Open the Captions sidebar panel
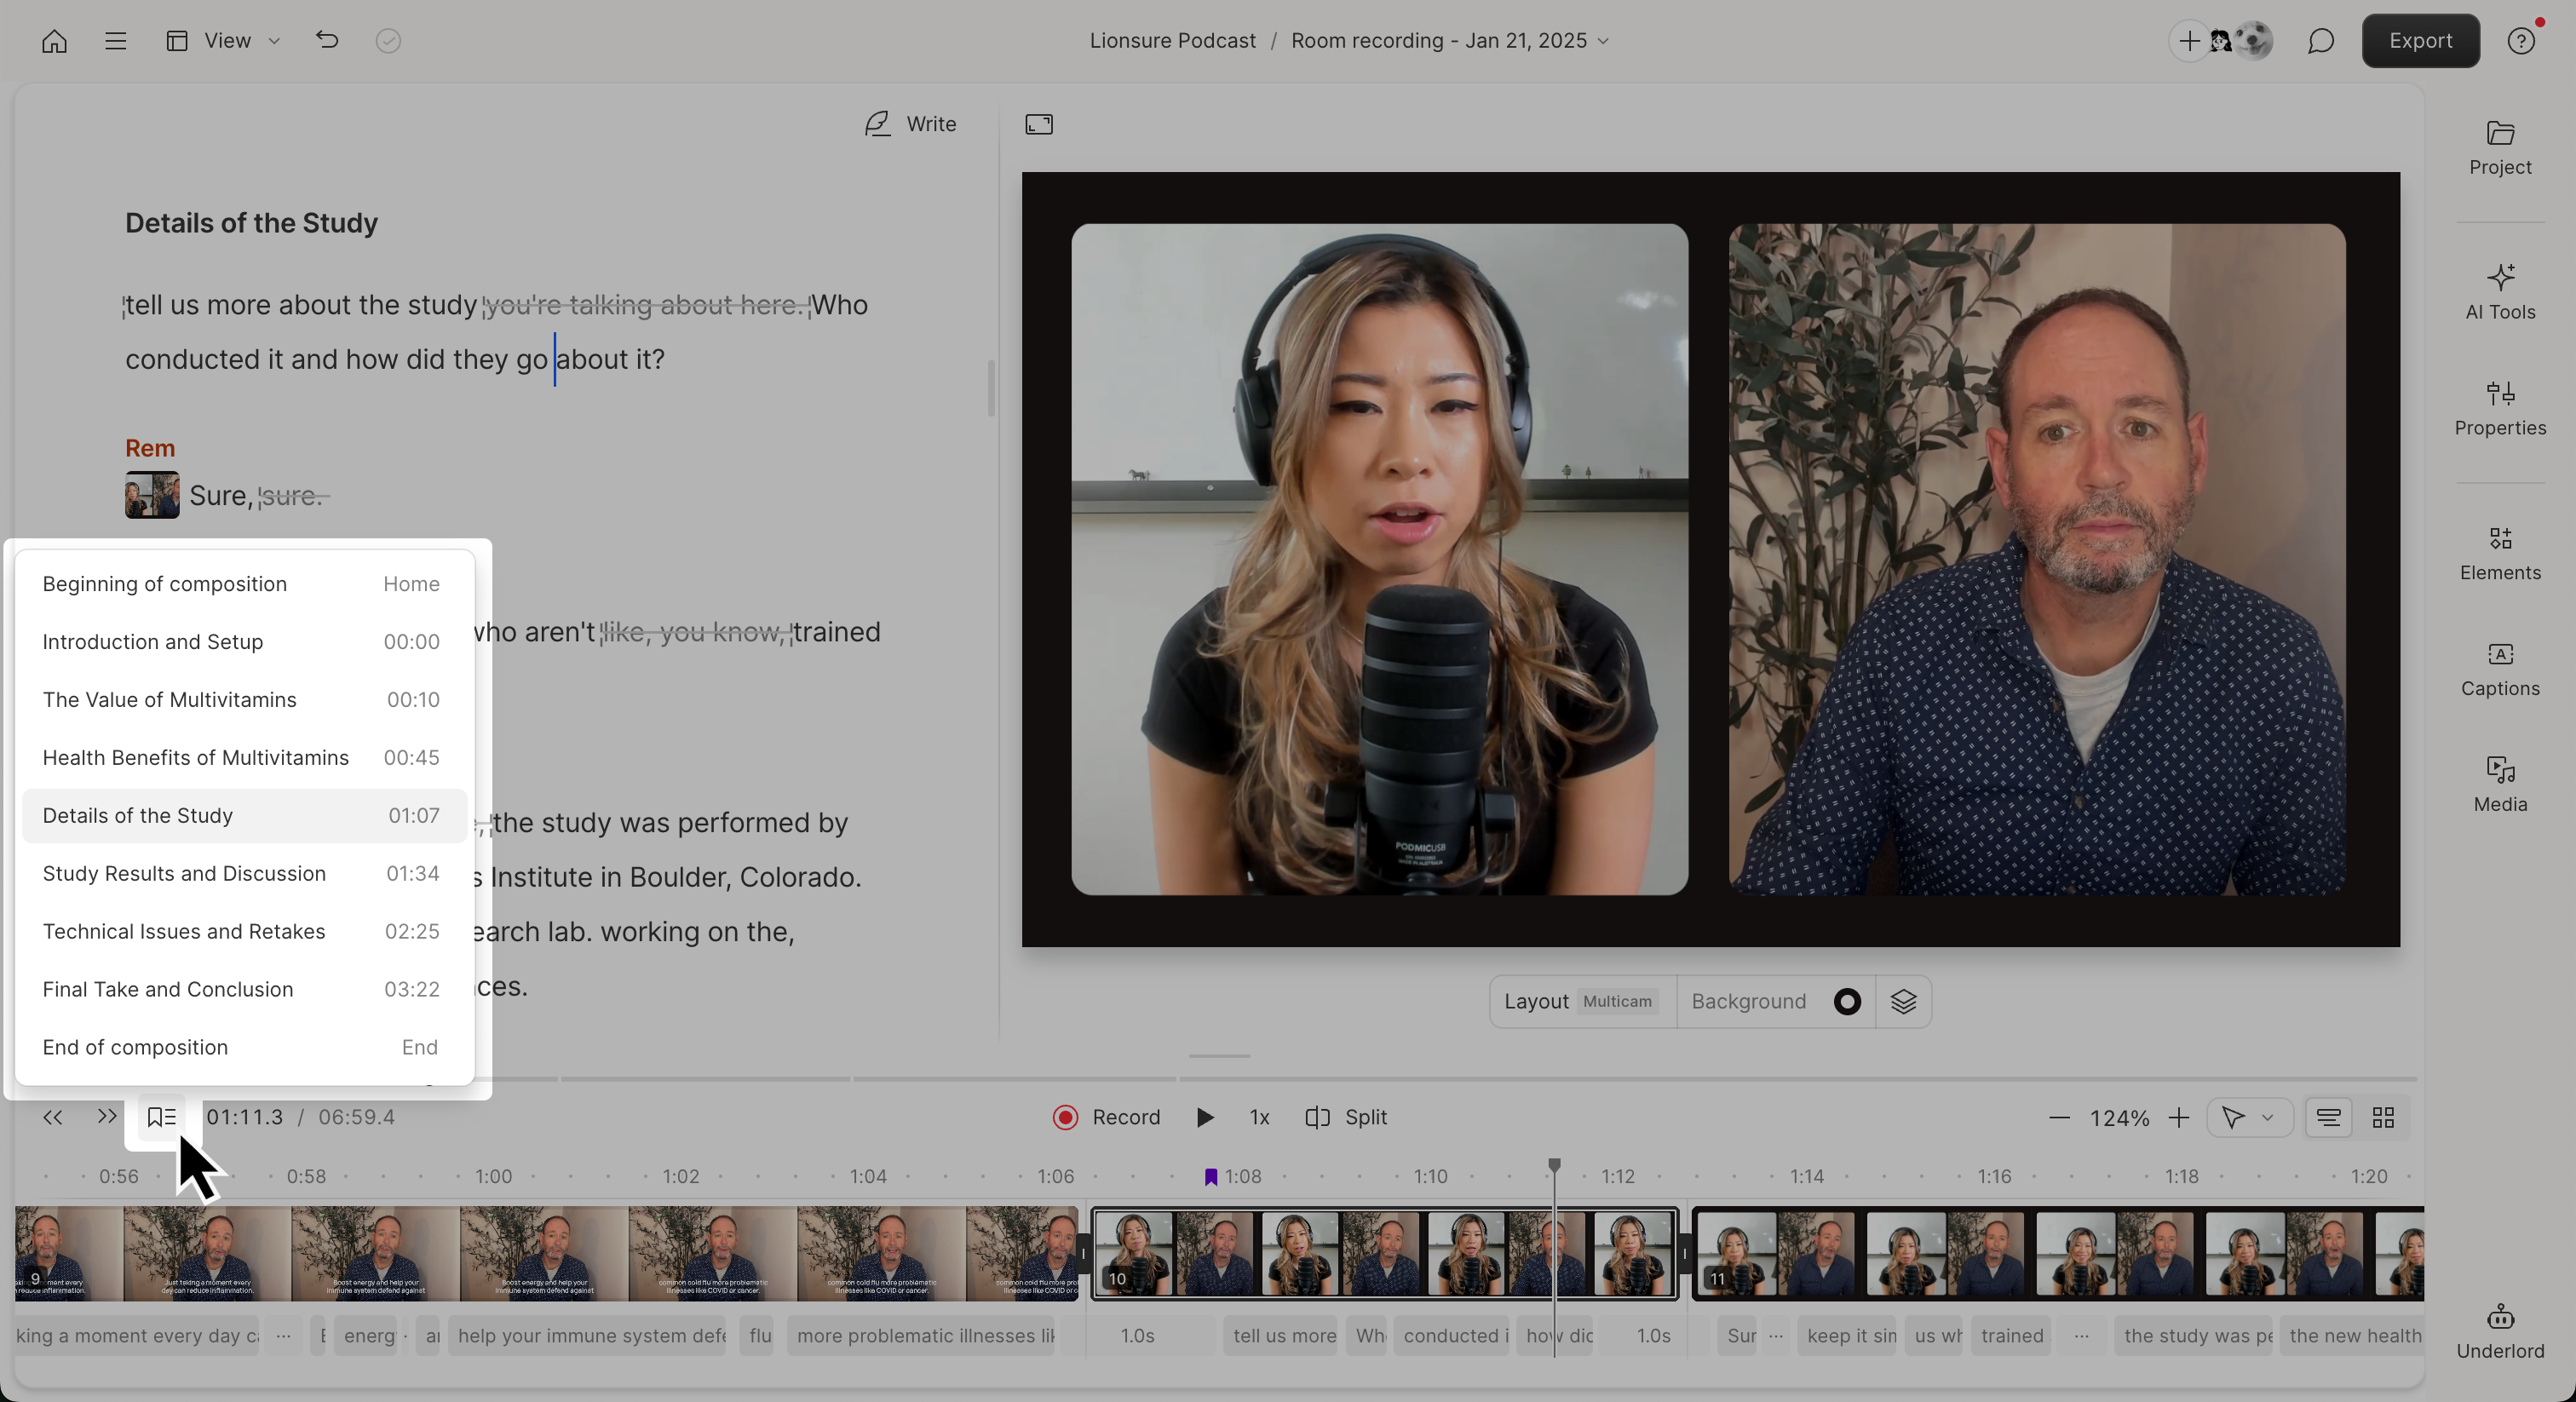 click(x=2500, y=669)
